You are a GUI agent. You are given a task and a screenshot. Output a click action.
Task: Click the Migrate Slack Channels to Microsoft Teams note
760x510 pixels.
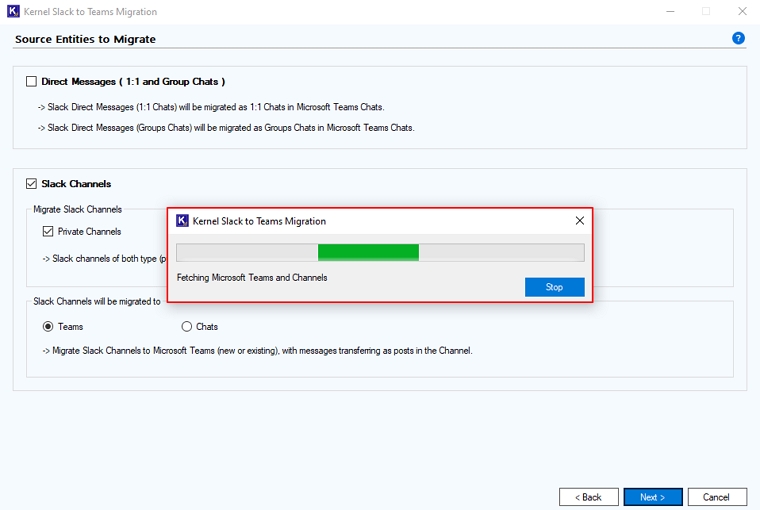click(x=257, y=351)
